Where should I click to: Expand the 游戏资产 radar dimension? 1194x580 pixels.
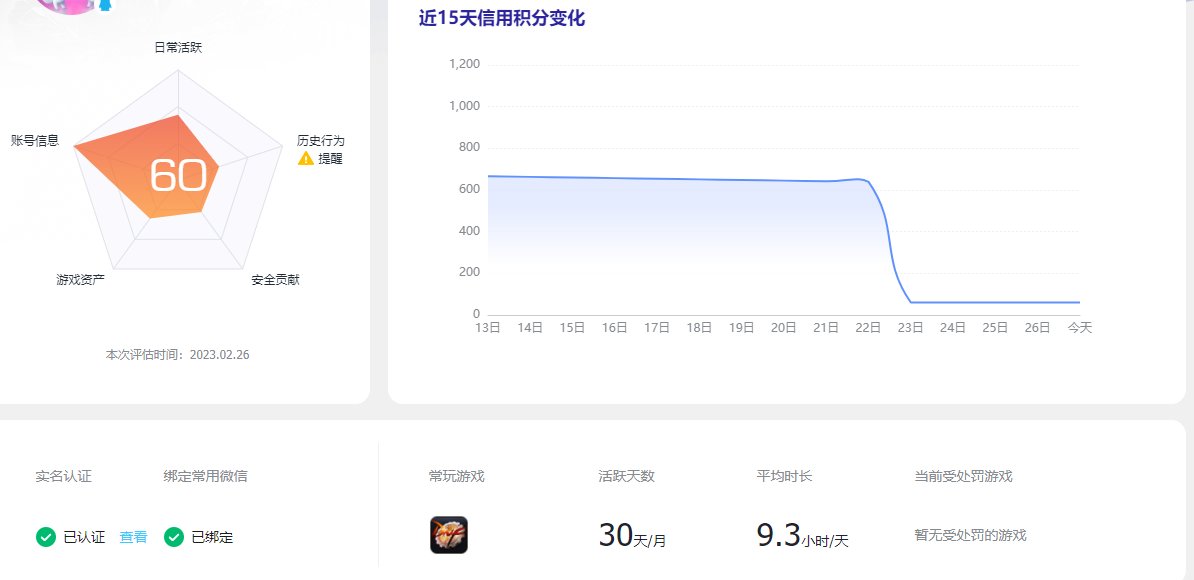pyautogui.click(x=82, y=279)
